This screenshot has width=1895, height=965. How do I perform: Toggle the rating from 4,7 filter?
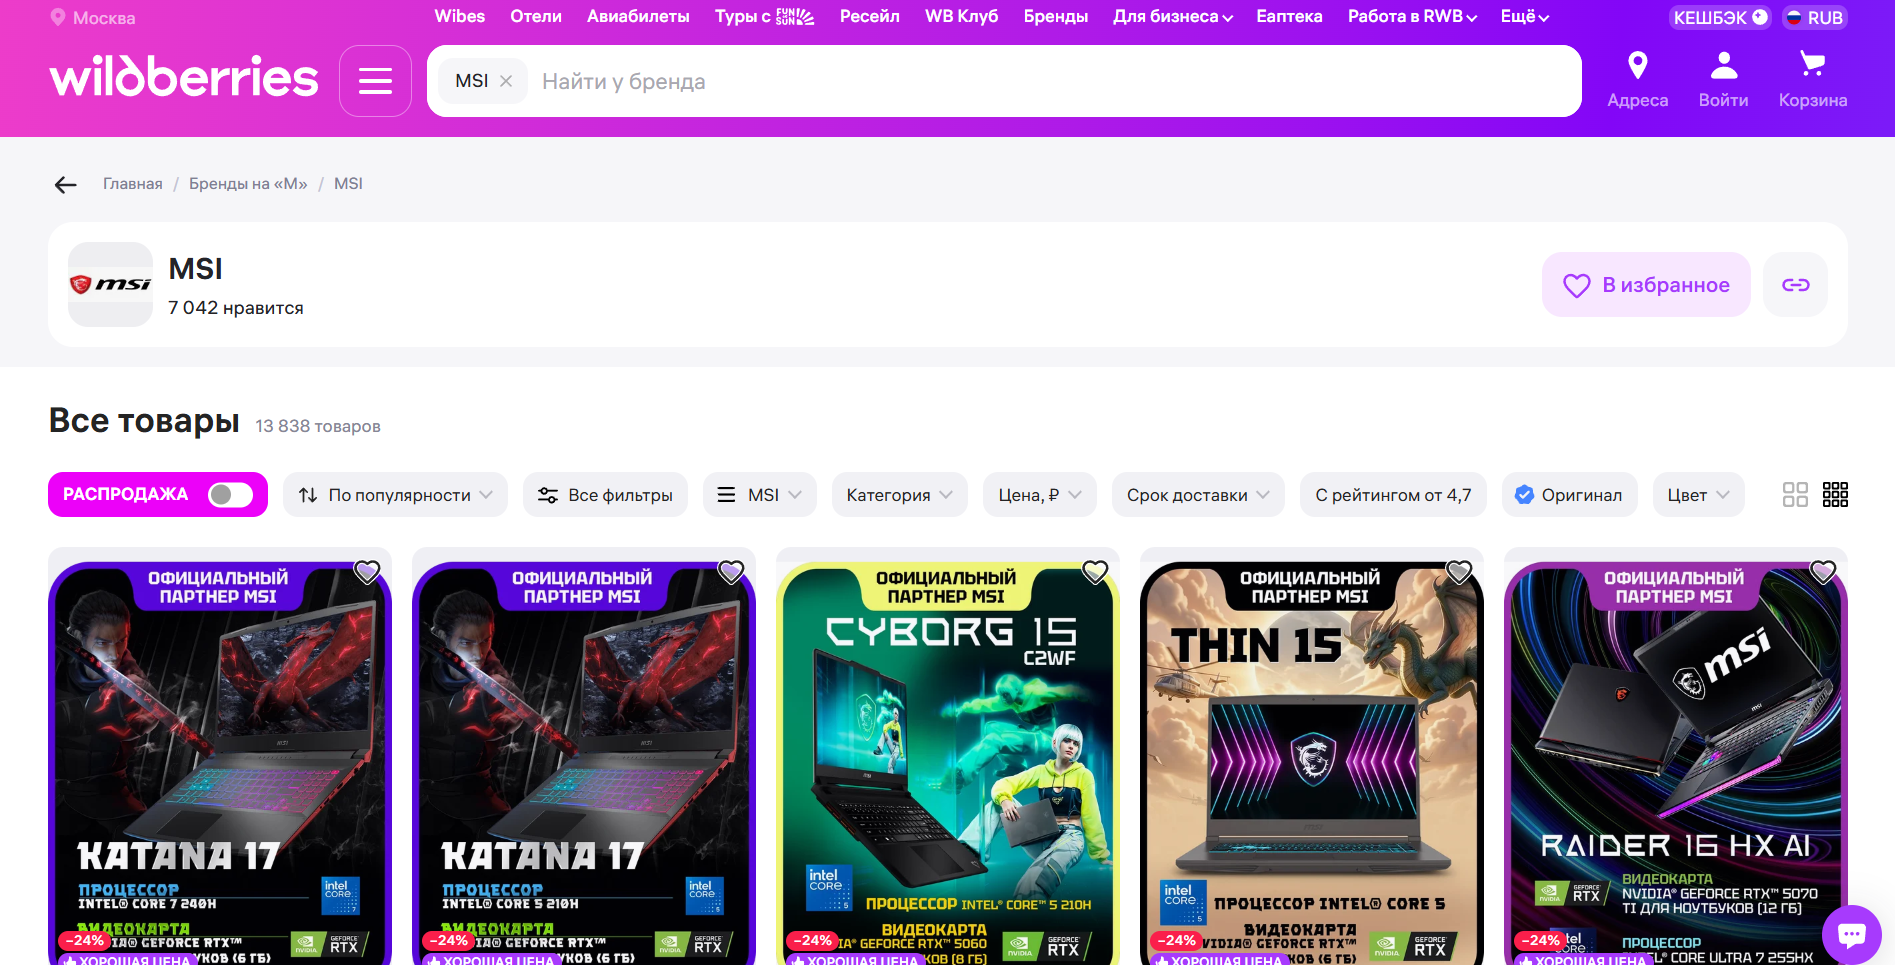[x=1393, y=495]
